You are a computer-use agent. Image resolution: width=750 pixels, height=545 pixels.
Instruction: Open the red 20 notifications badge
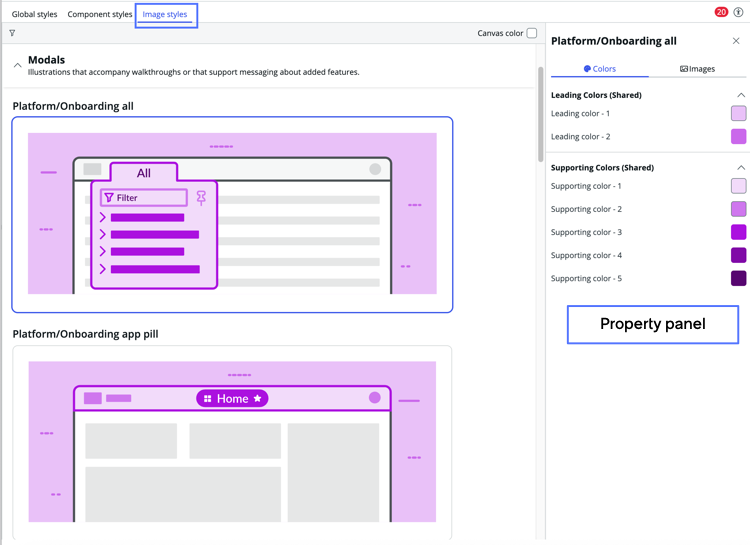click(721, 12)
